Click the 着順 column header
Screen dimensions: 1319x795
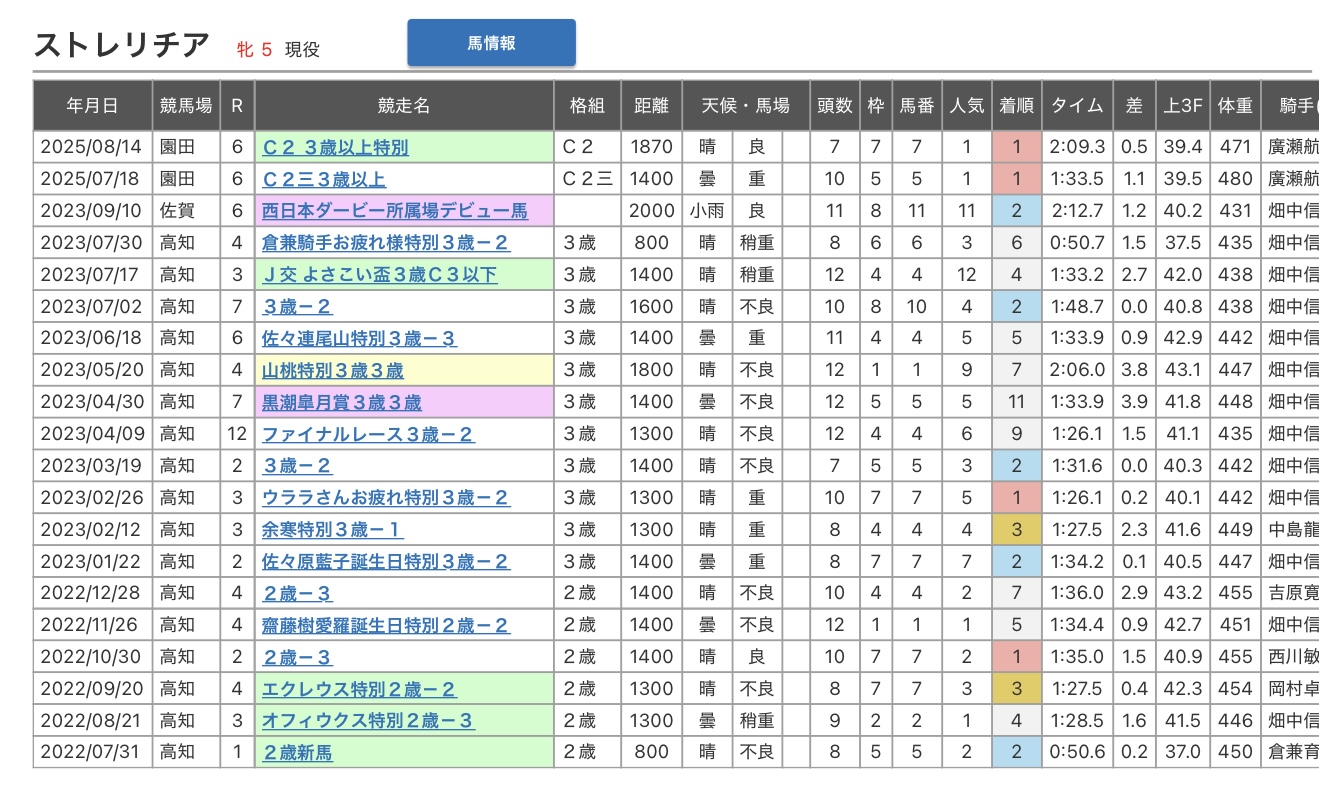[1016, 105]
